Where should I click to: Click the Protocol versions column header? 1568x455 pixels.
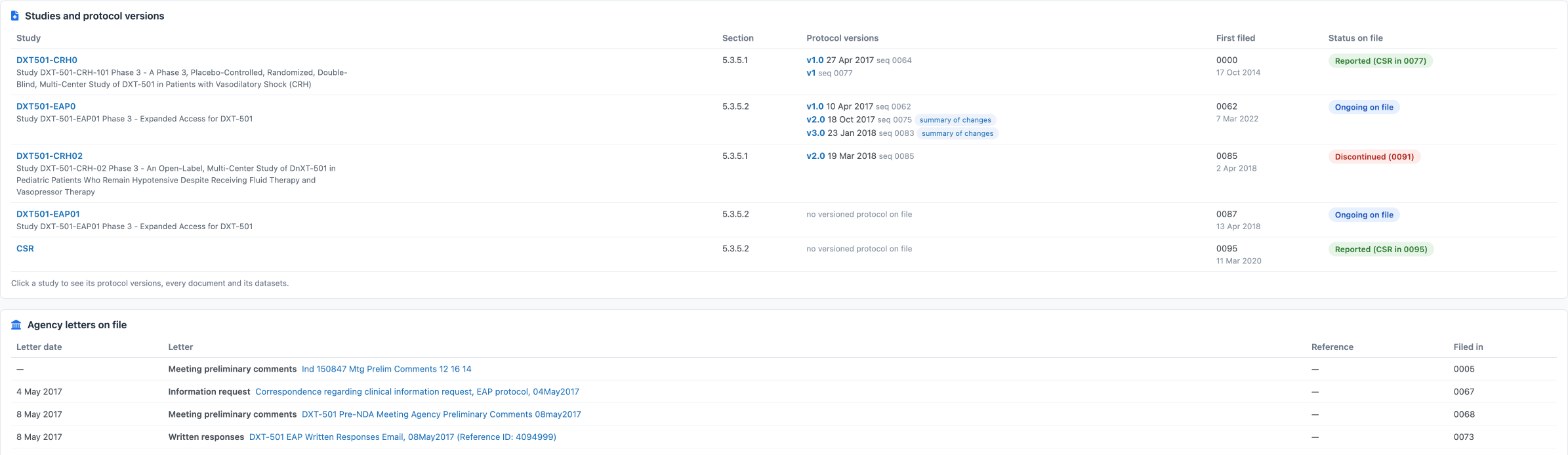coord(842,38)
